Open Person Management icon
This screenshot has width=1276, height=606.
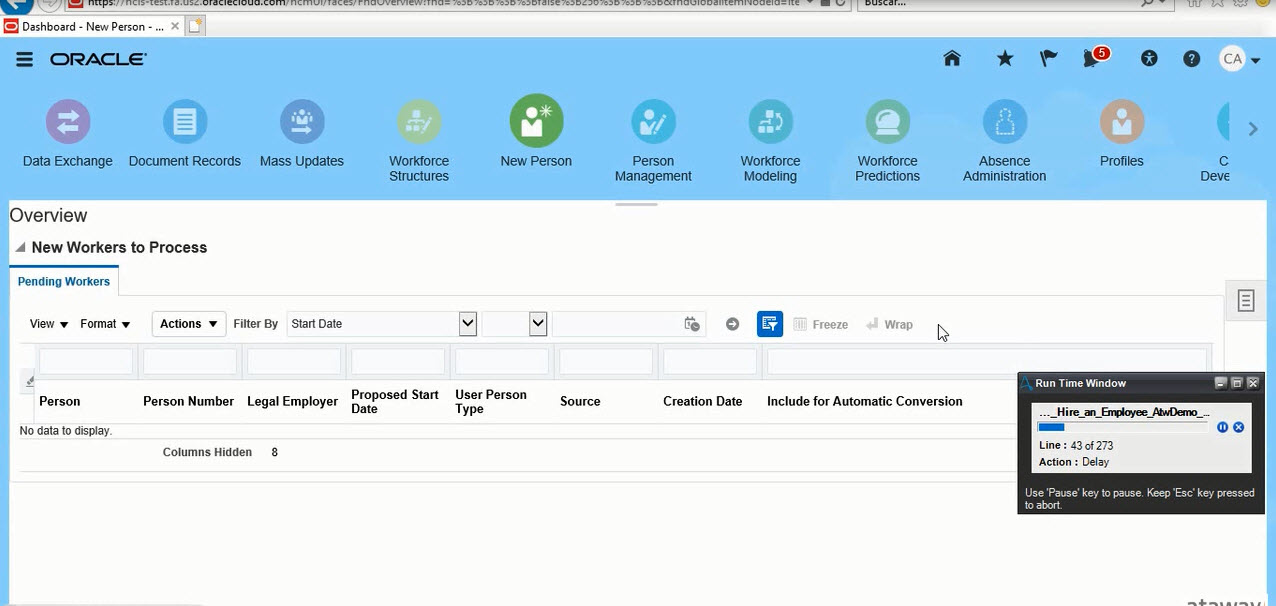[x=653, y=122]
